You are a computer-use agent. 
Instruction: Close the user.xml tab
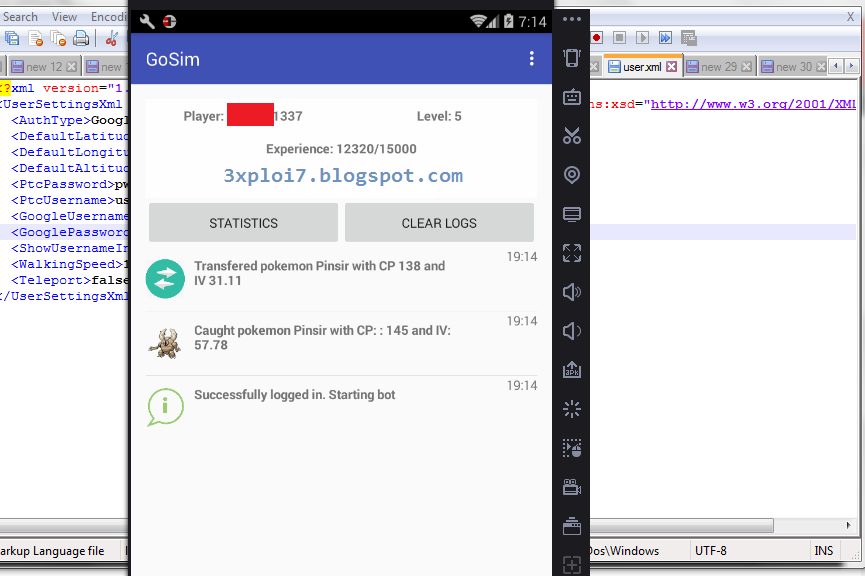(x=671, y=67)
